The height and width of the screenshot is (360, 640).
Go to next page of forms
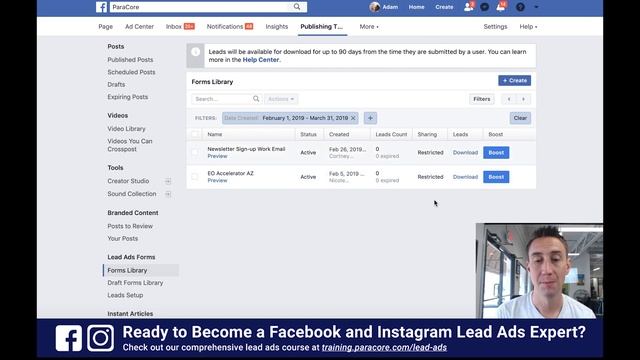tap(523, 99)
